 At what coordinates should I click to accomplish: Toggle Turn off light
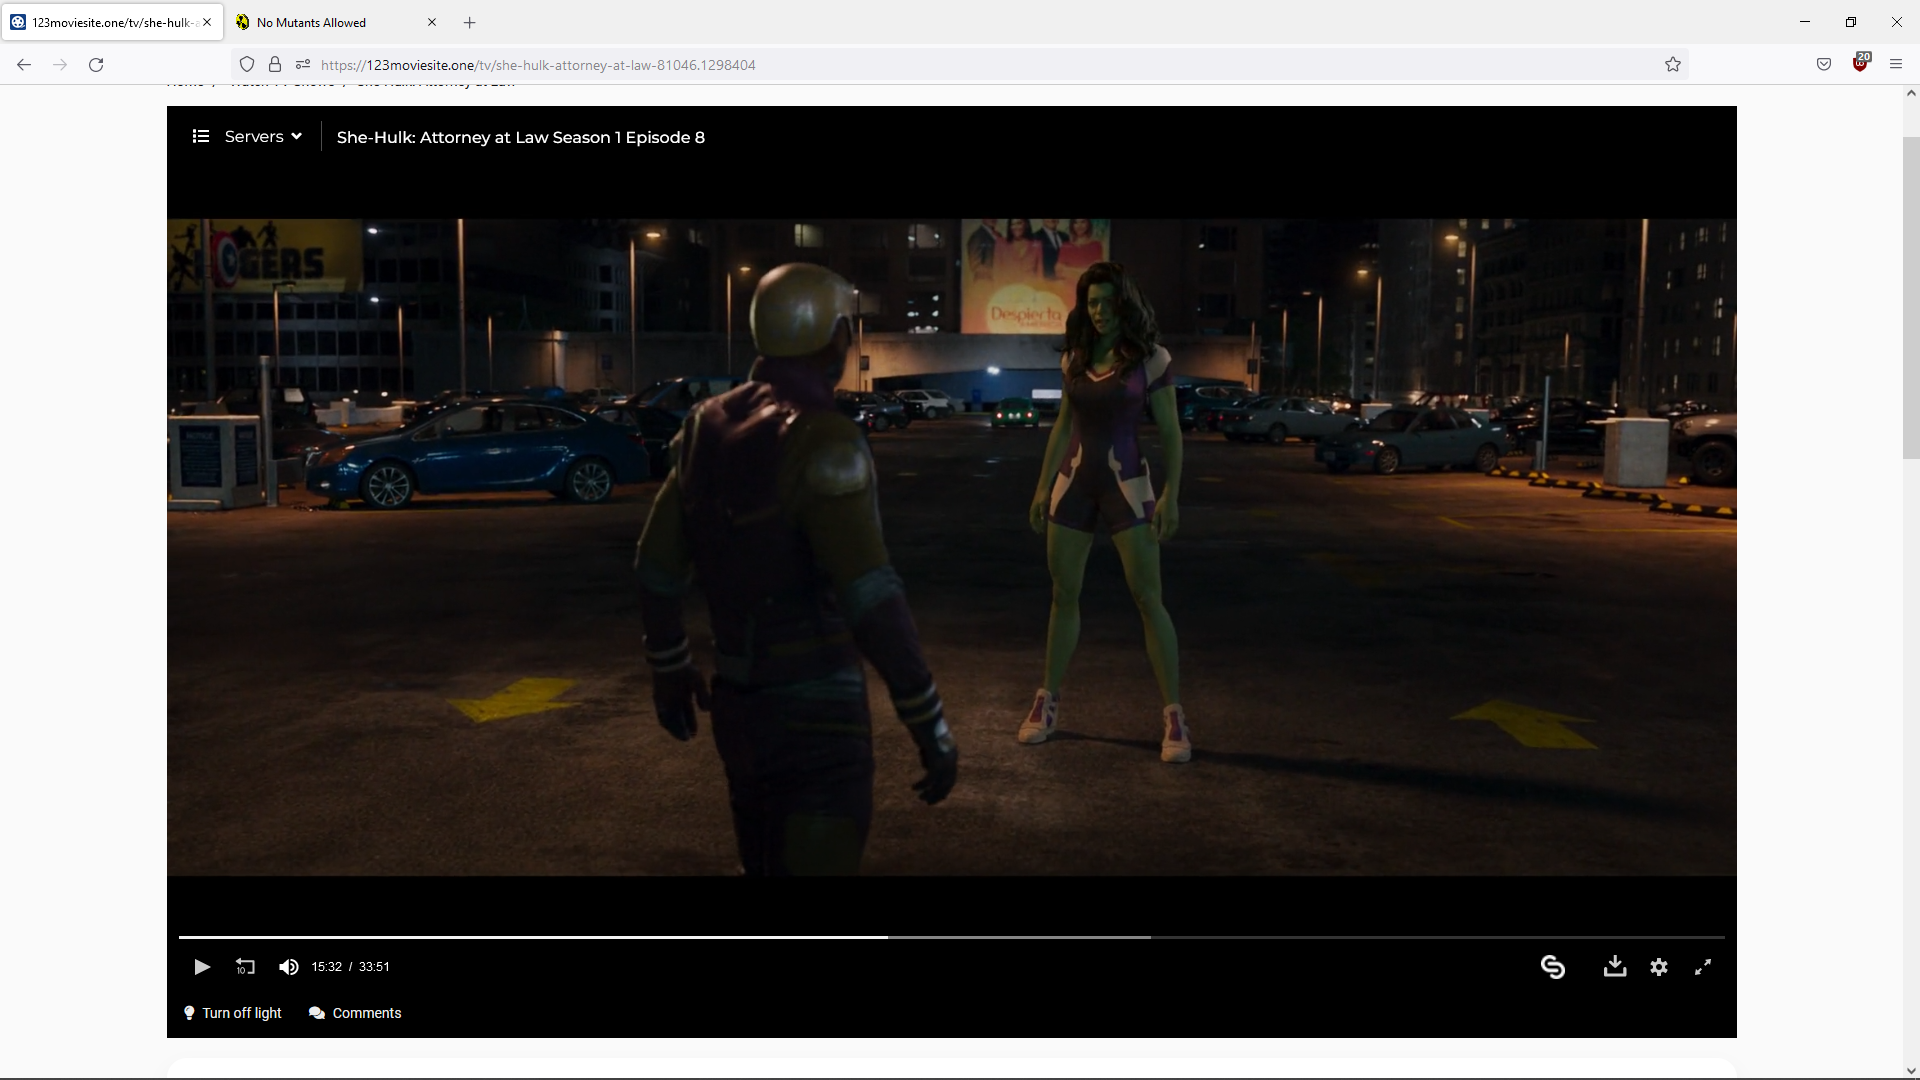click(x=233, y=1013)
